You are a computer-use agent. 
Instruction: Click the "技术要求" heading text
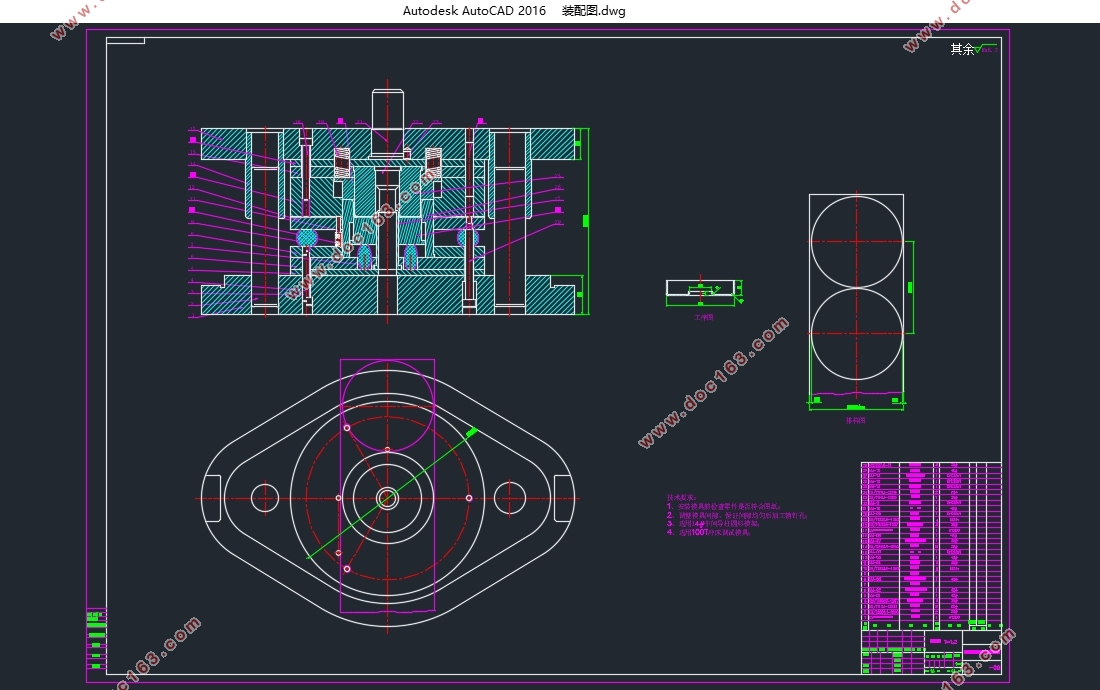681,497
